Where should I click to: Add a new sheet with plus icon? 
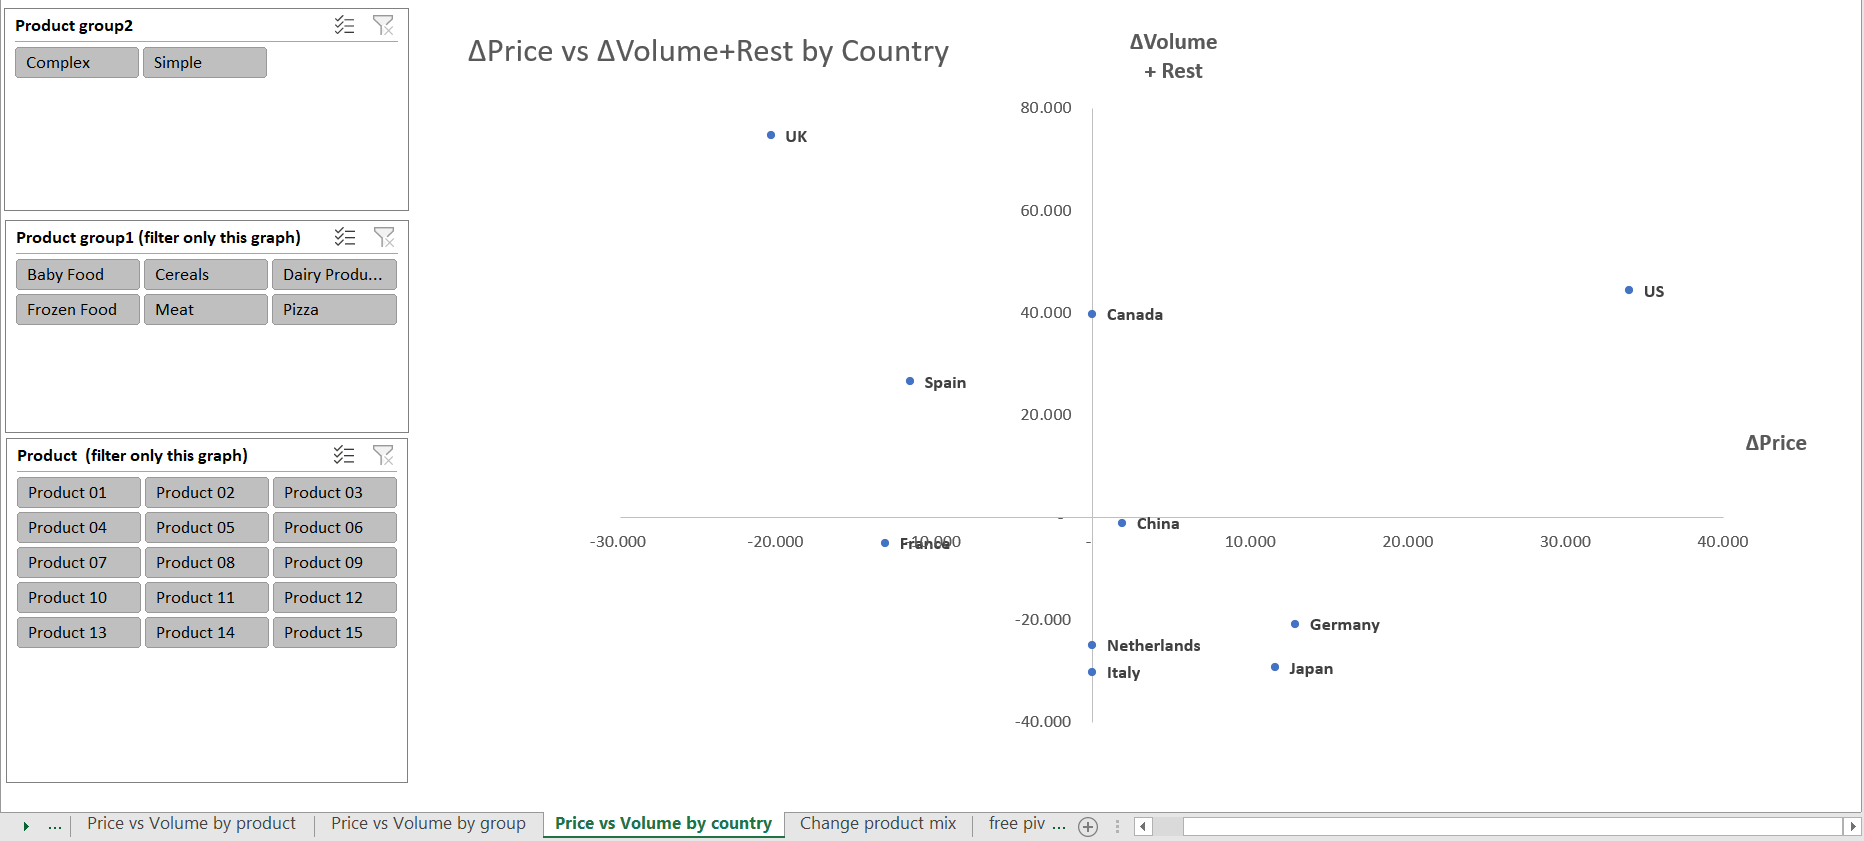tap(1088, 826)
